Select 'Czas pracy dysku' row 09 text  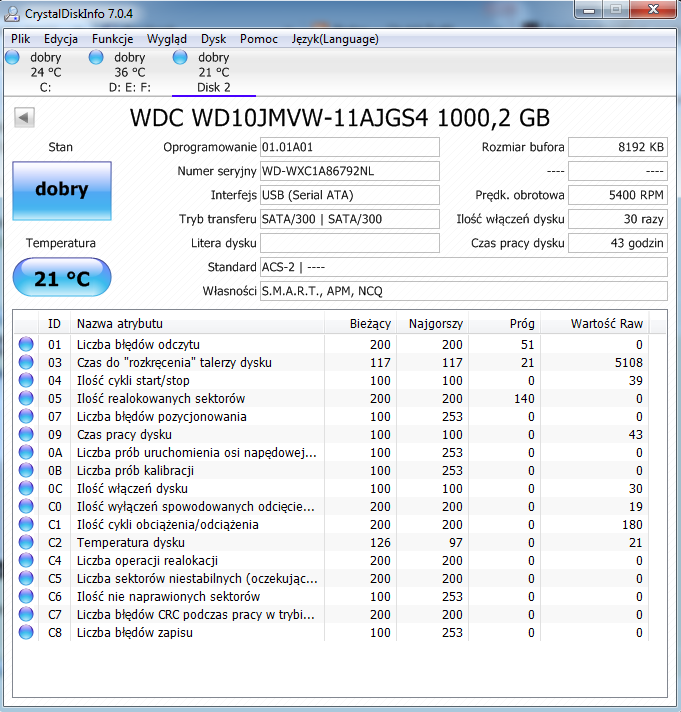tap(124, 435)
